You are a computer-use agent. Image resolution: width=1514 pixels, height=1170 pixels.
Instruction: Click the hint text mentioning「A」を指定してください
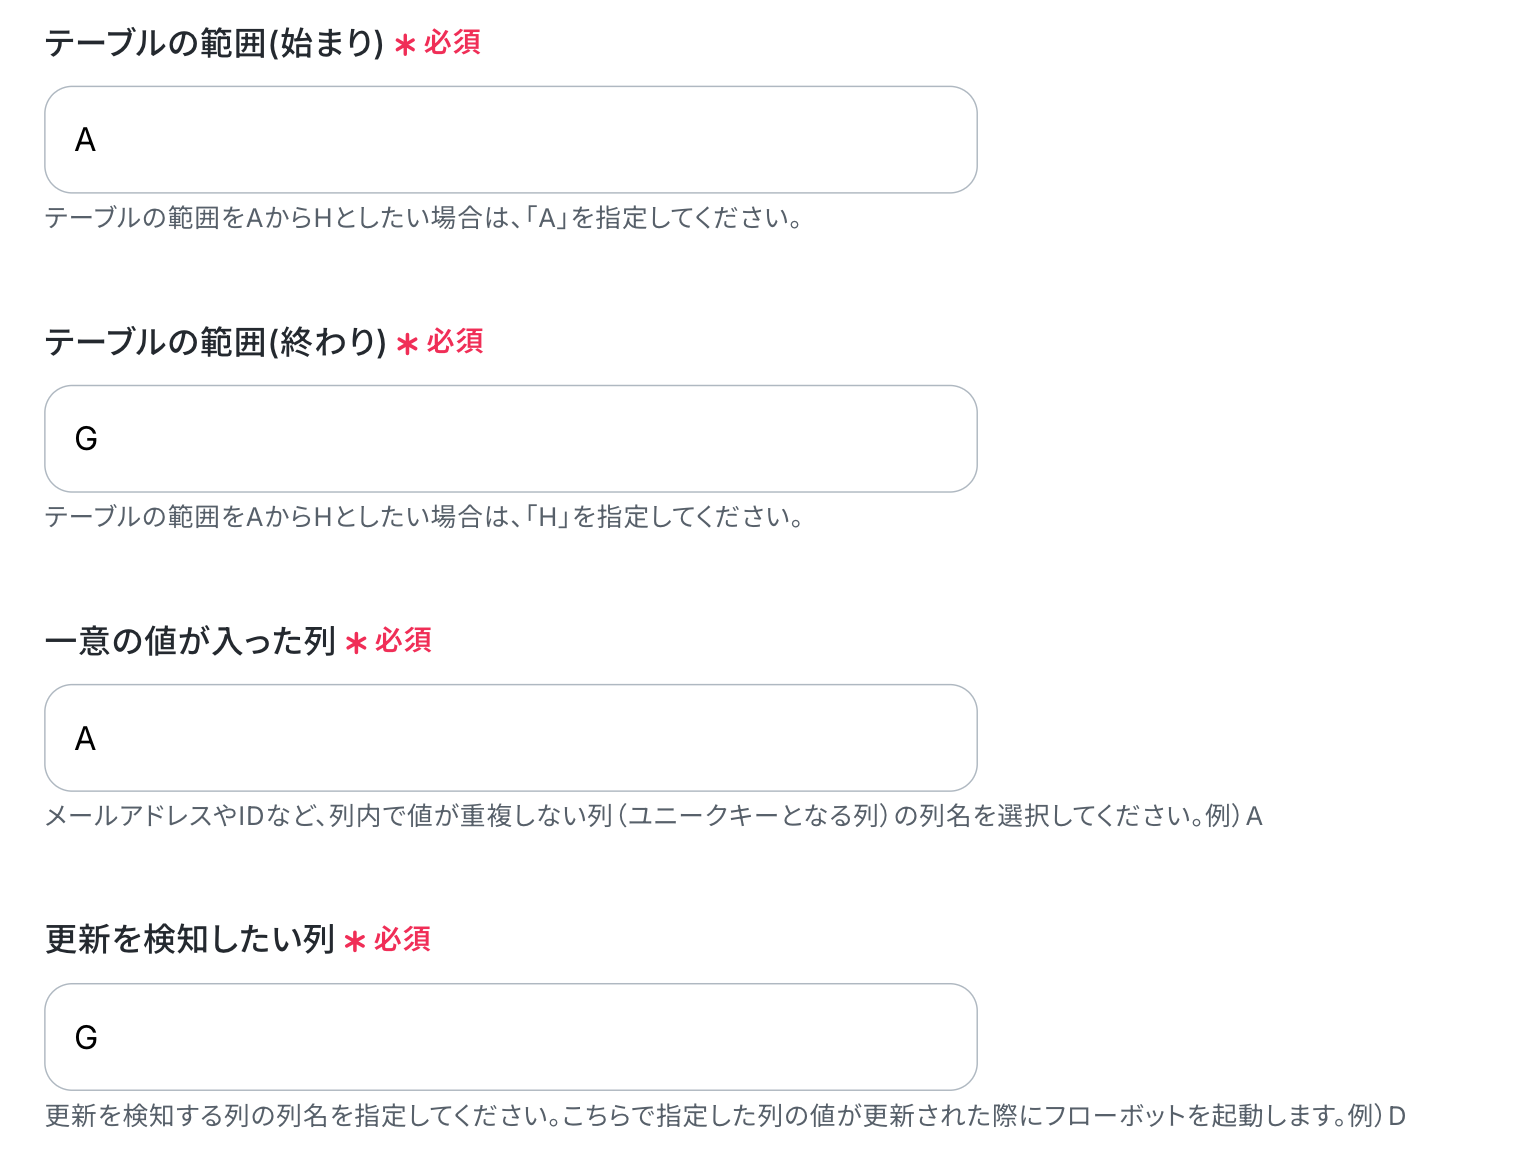click(x=424, y=218)
